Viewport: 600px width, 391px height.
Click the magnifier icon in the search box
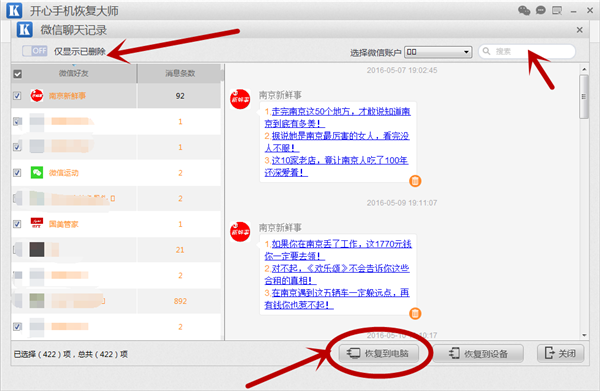coord(486,51)
